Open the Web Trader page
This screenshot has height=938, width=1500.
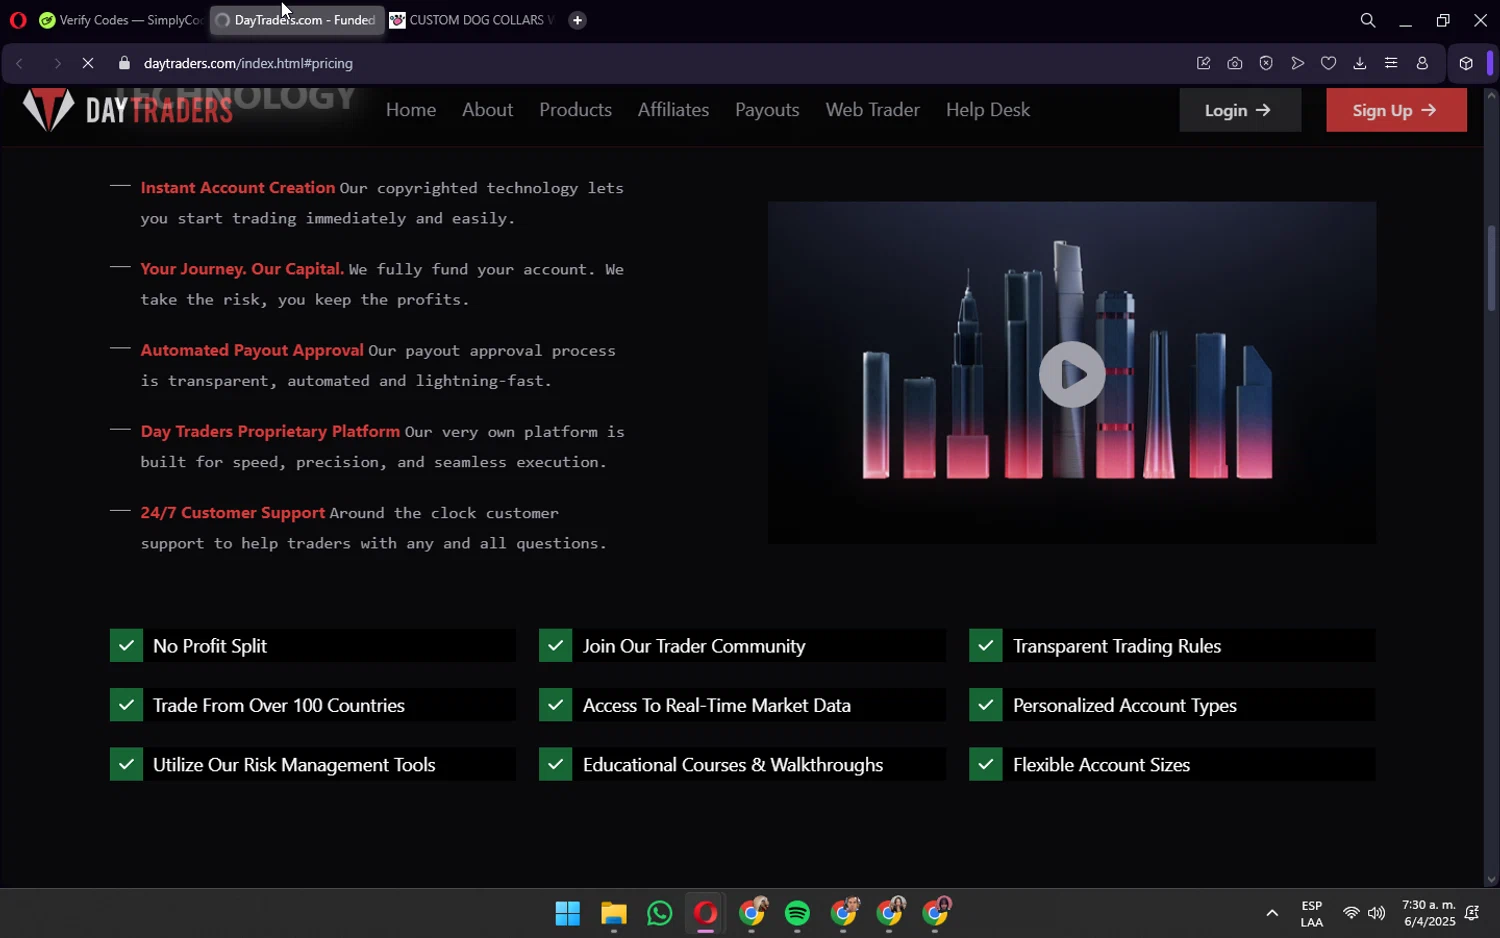872,110
